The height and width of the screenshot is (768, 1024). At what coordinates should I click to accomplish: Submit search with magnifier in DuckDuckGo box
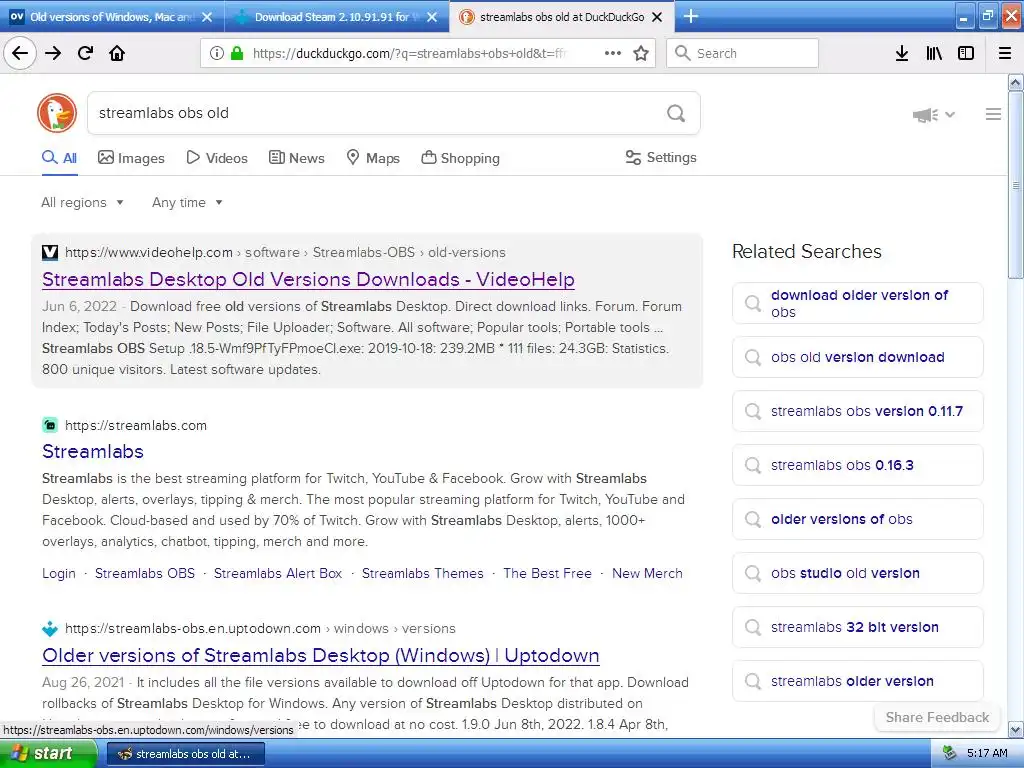click(676, 113)
